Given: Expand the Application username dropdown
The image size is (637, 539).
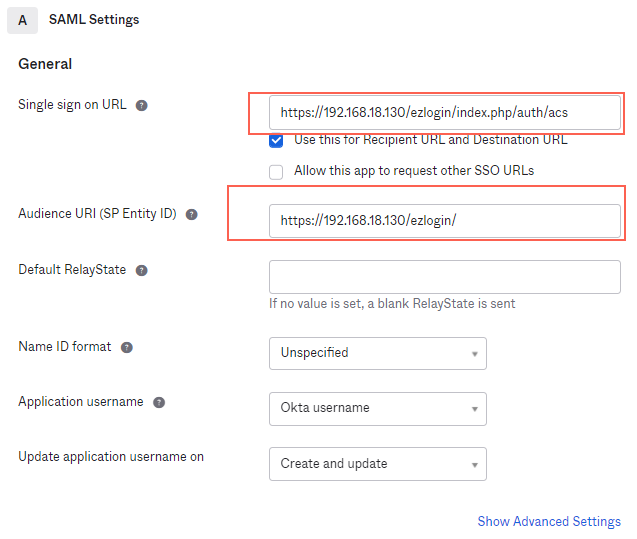Looking at the screenshot, I should 377,409.
